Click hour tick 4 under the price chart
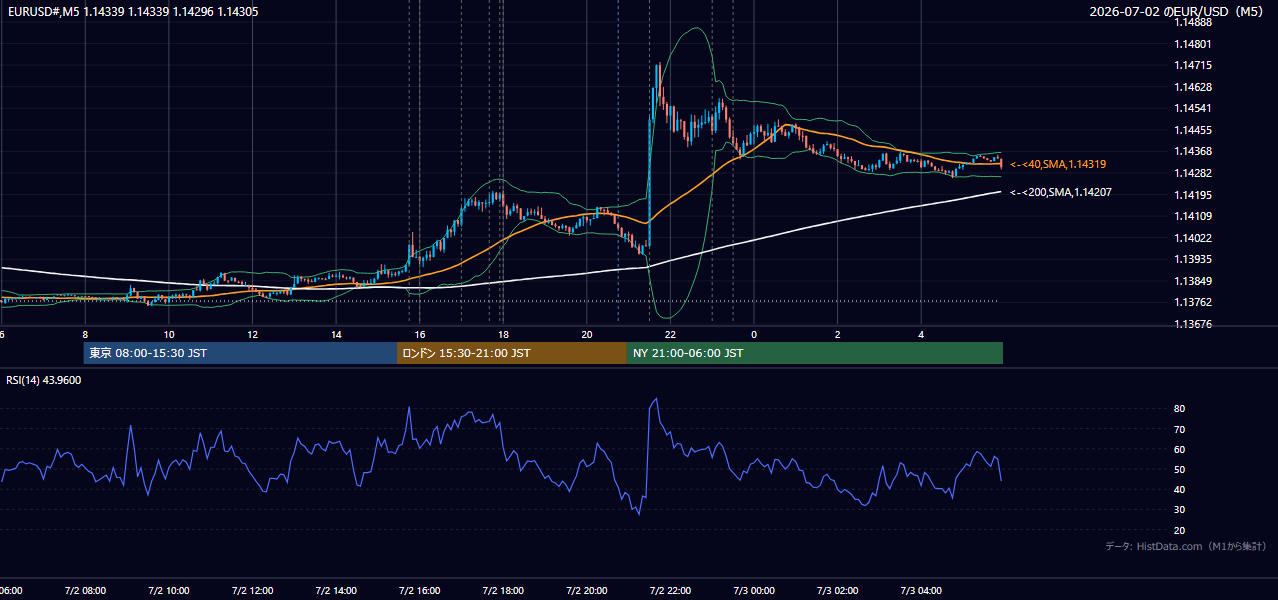 [x=922, y=334]
